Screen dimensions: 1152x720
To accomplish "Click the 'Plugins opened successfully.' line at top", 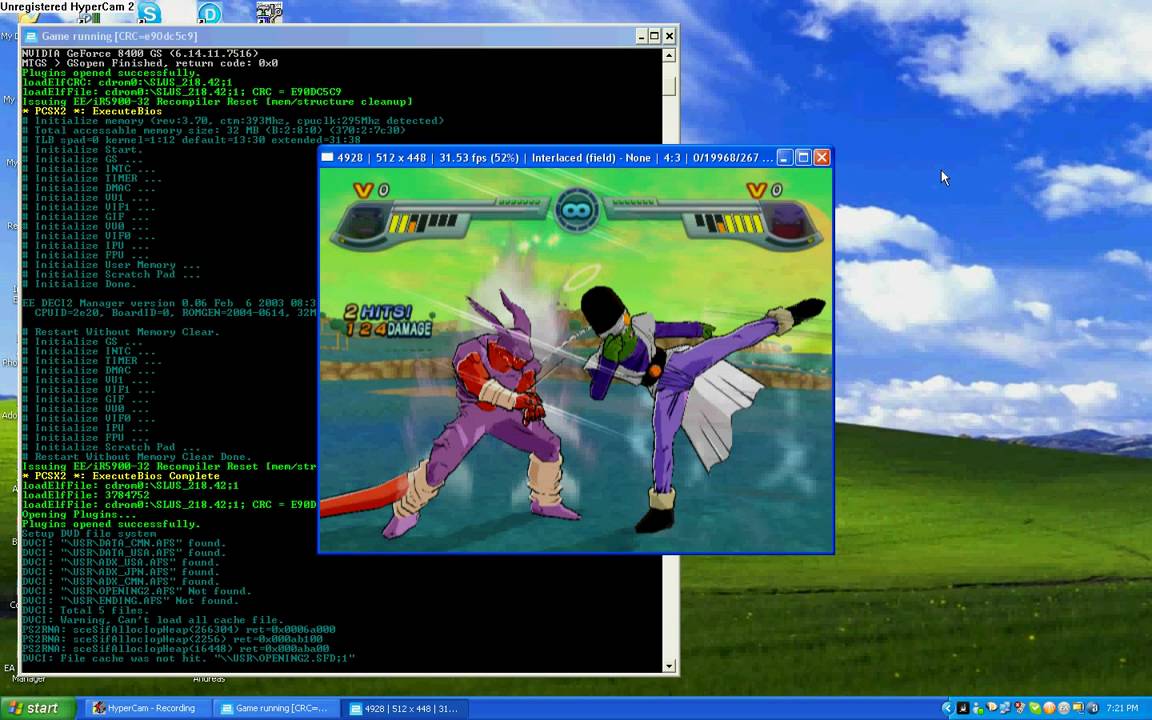I will [111, 73].
